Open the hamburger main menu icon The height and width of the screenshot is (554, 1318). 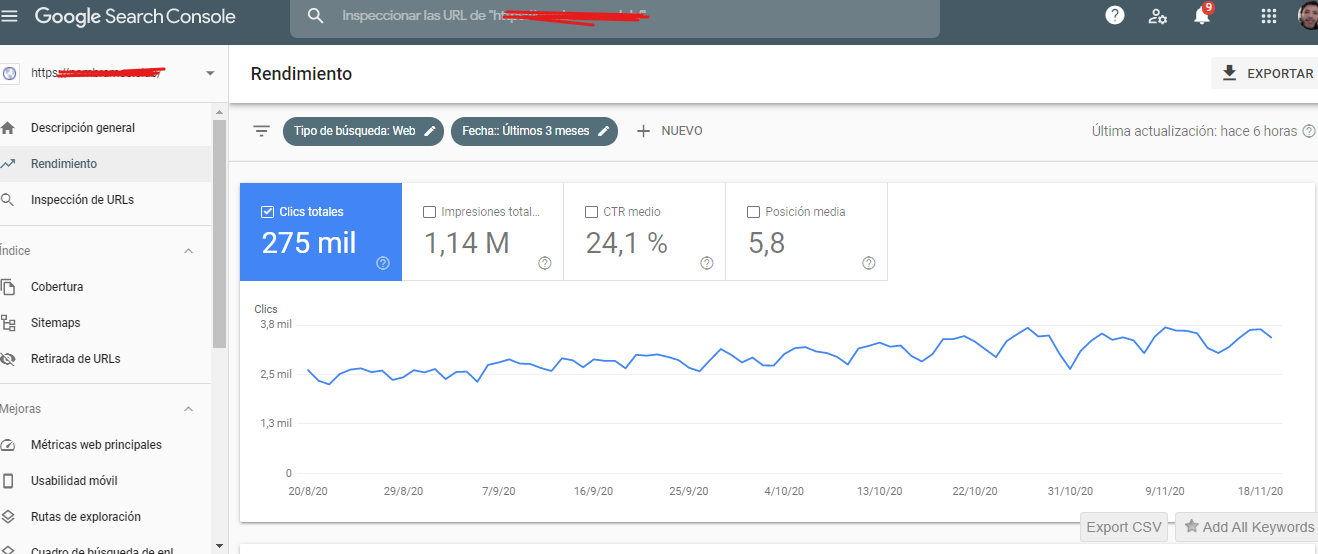coord(10,16)
